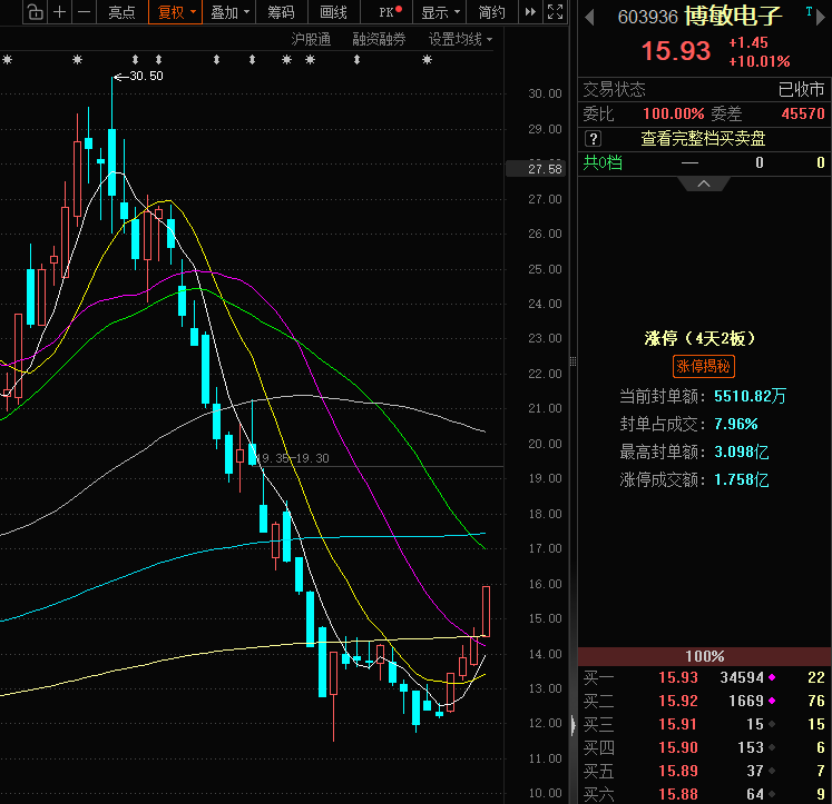Click the last red limit-up candlestick
Viewport: 832px width, 804px height.
pos(486,611)
